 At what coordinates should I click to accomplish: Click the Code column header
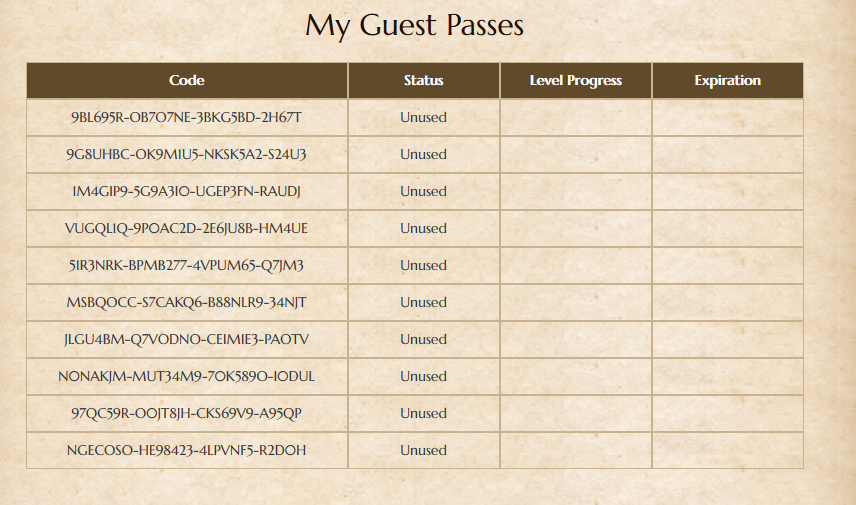point(187,80)
